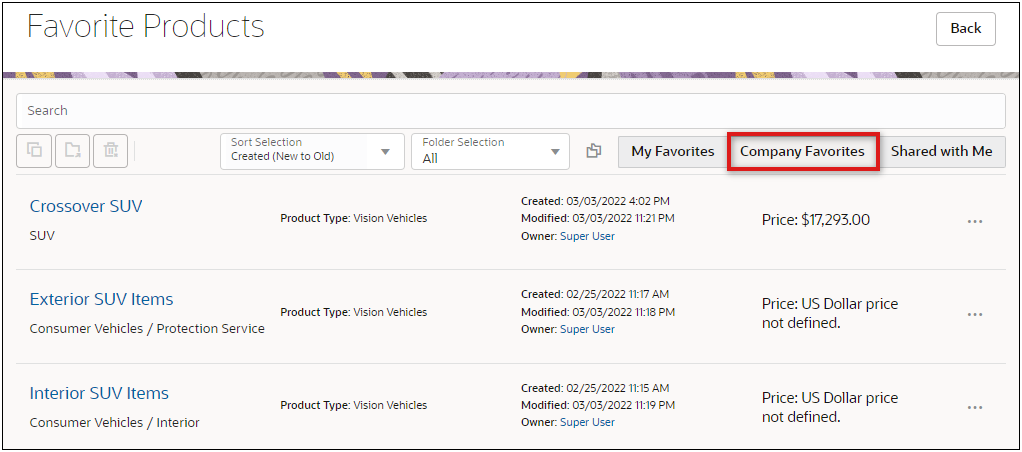
Task: Open the Crossover SUV product link
Action: (86, 206)
